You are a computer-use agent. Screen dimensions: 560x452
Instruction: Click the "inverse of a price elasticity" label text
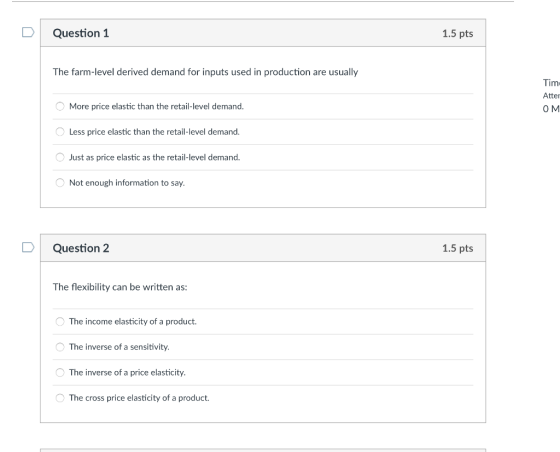pyautogui.click(x=127, y=372)
